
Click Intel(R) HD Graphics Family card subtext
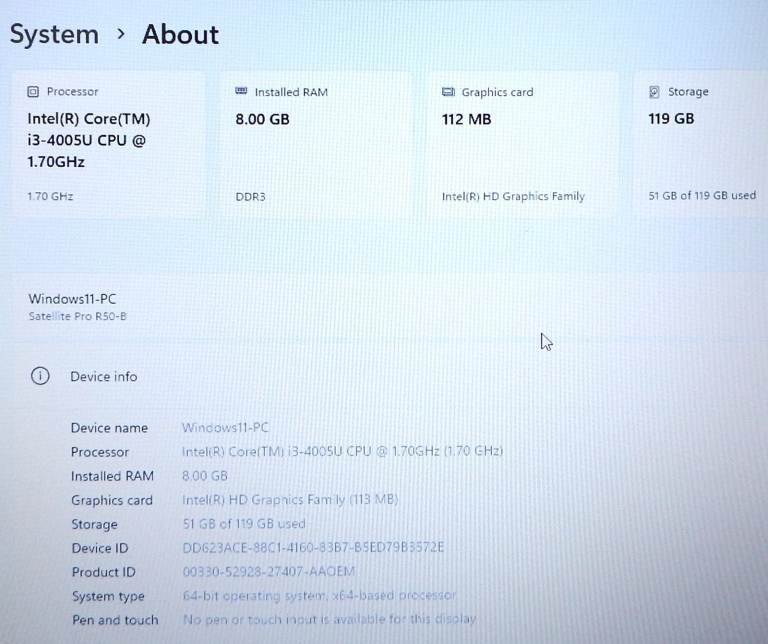[x=513, y=196]
